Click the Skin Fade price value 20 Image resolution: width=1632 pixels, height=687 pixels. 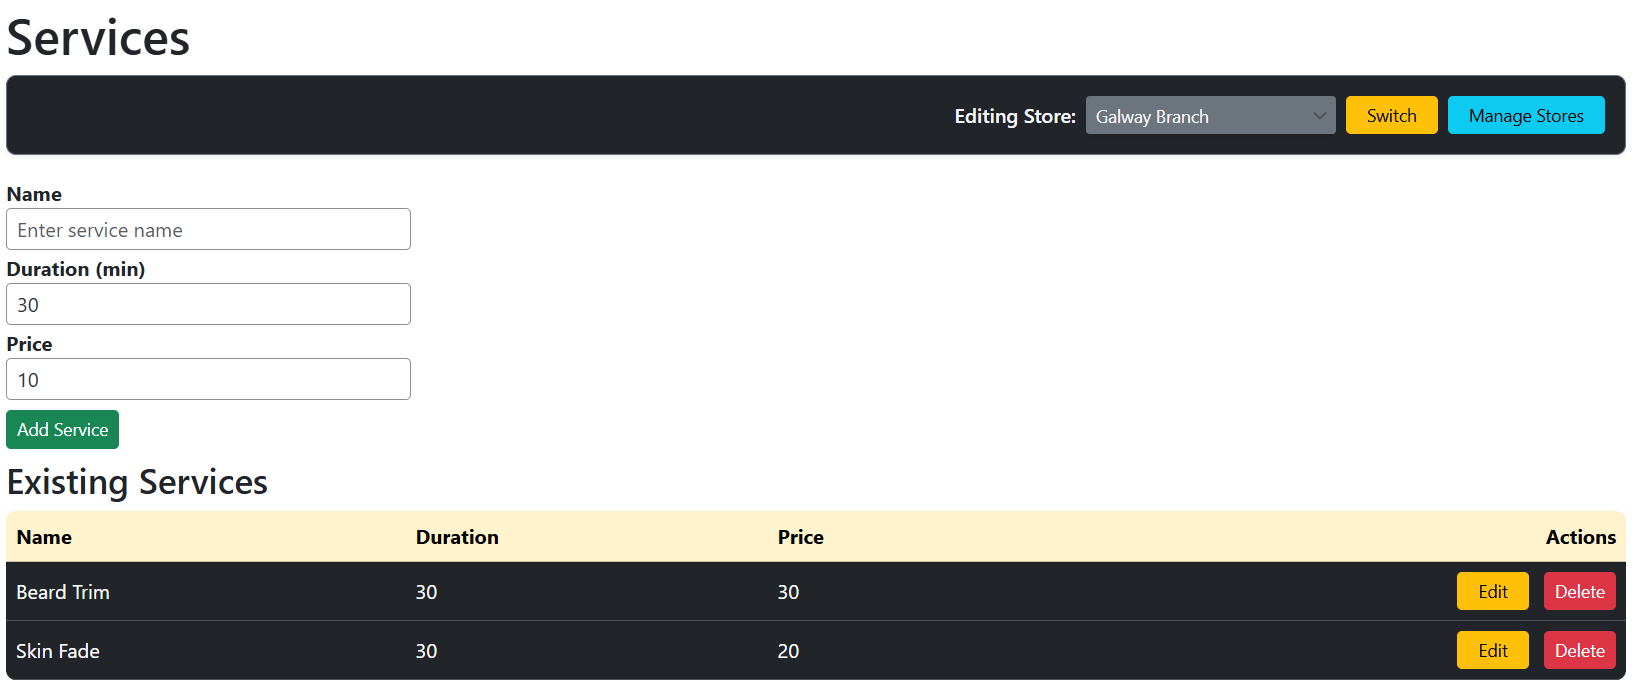pos(788,652)
